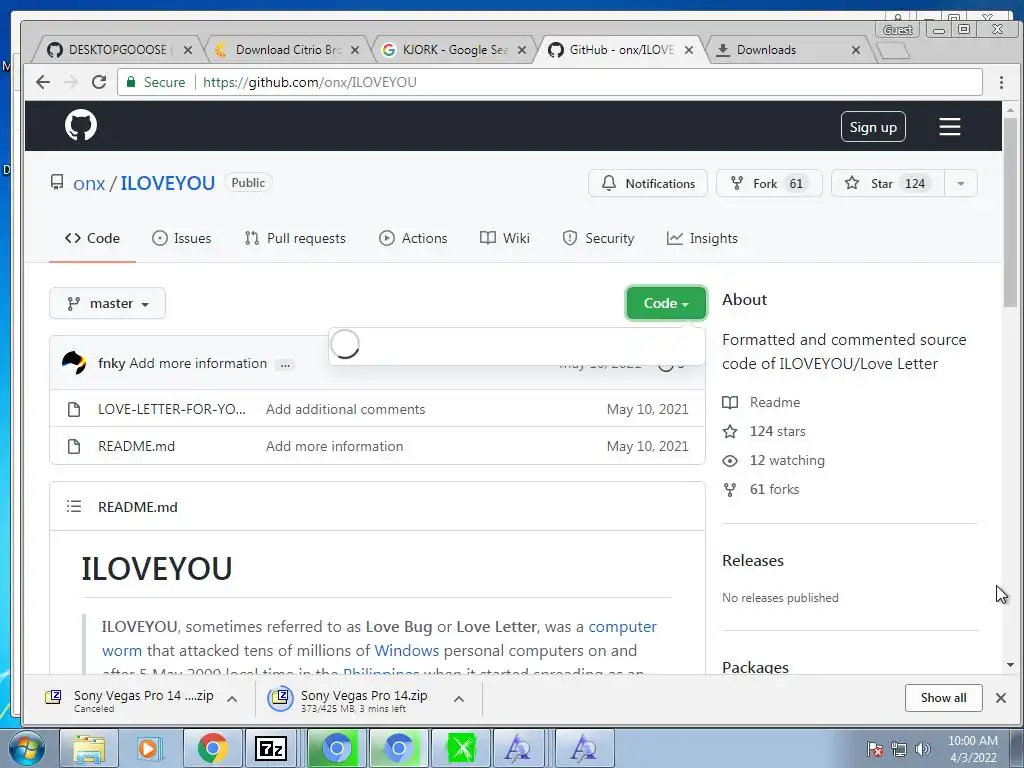Switch to the Pull requests tab

tap(295, 238)
